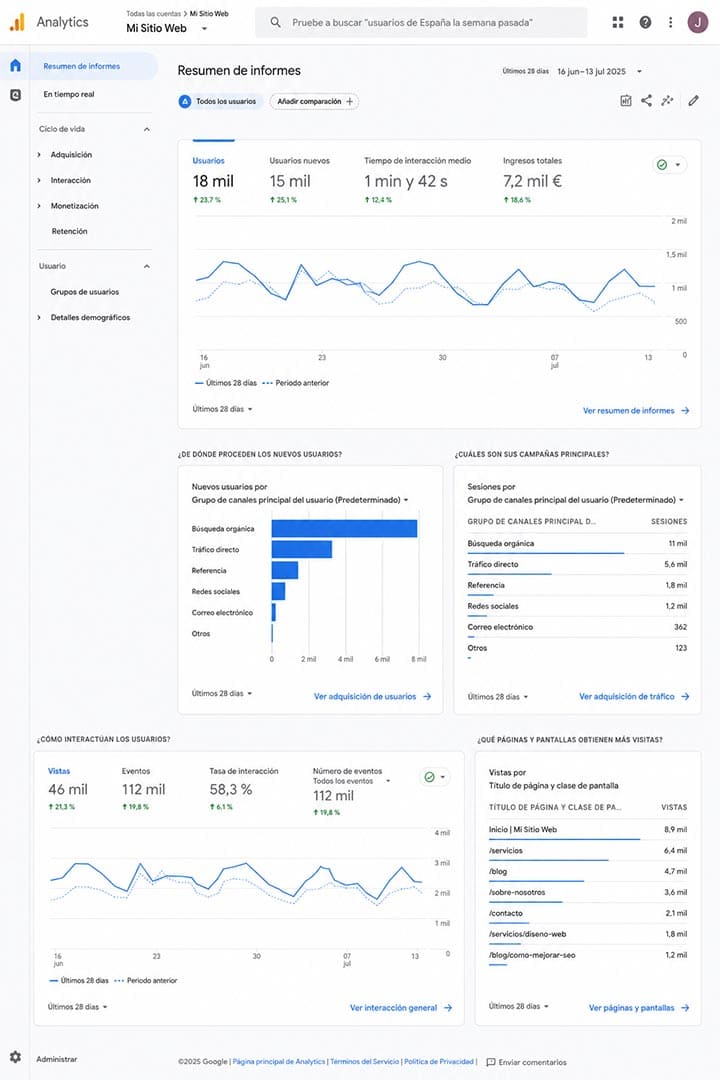Viewport: 720px width, 1080px height.
Task: Click the share report icon
Action: 646,101
